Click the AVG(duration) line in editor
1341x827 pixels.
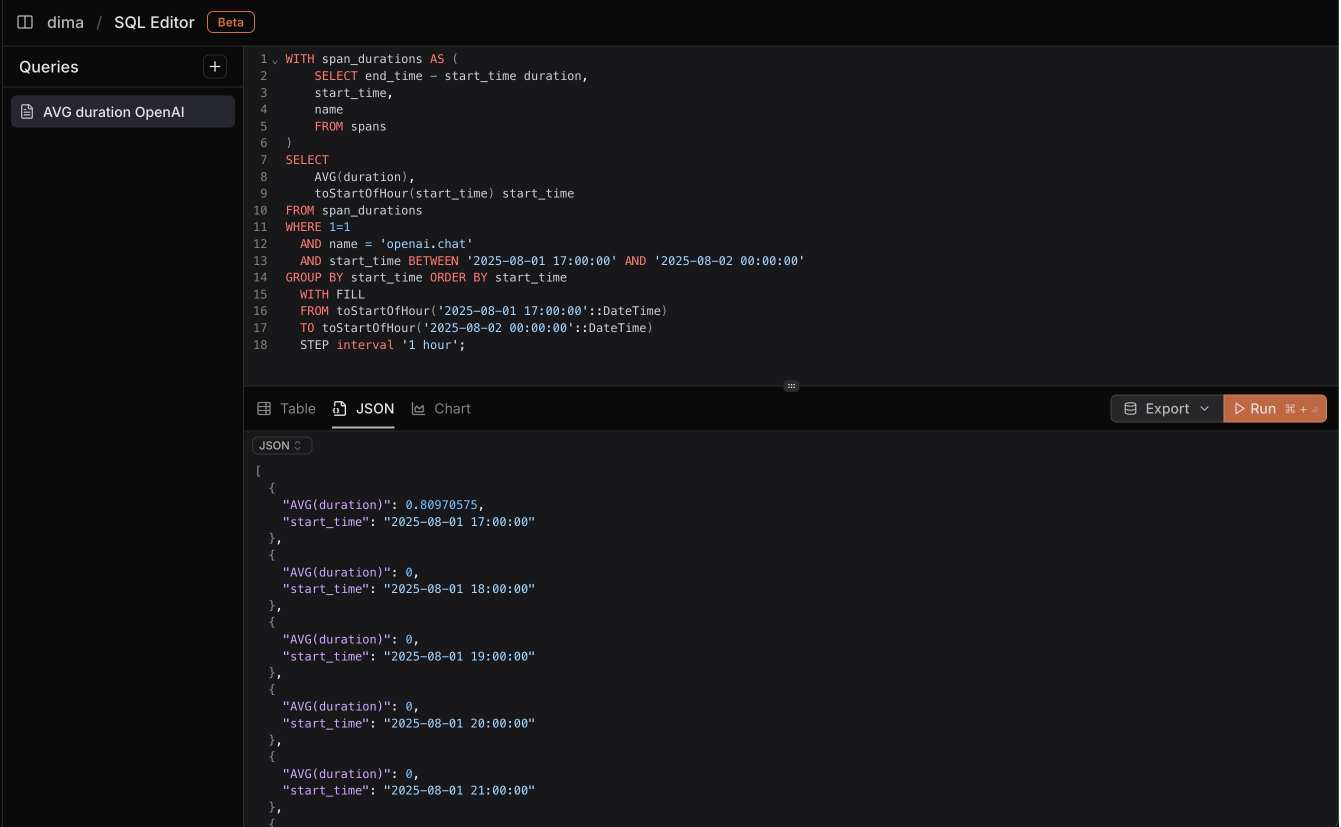(364, 177)
